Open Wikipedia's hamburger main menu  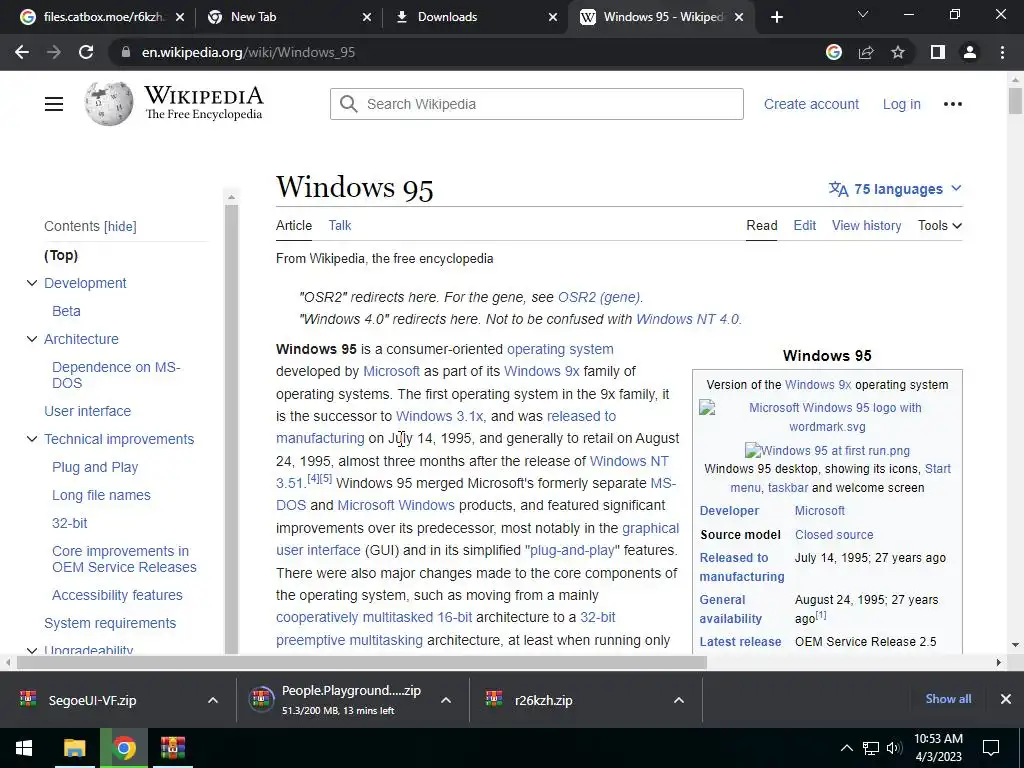point(54,104)
